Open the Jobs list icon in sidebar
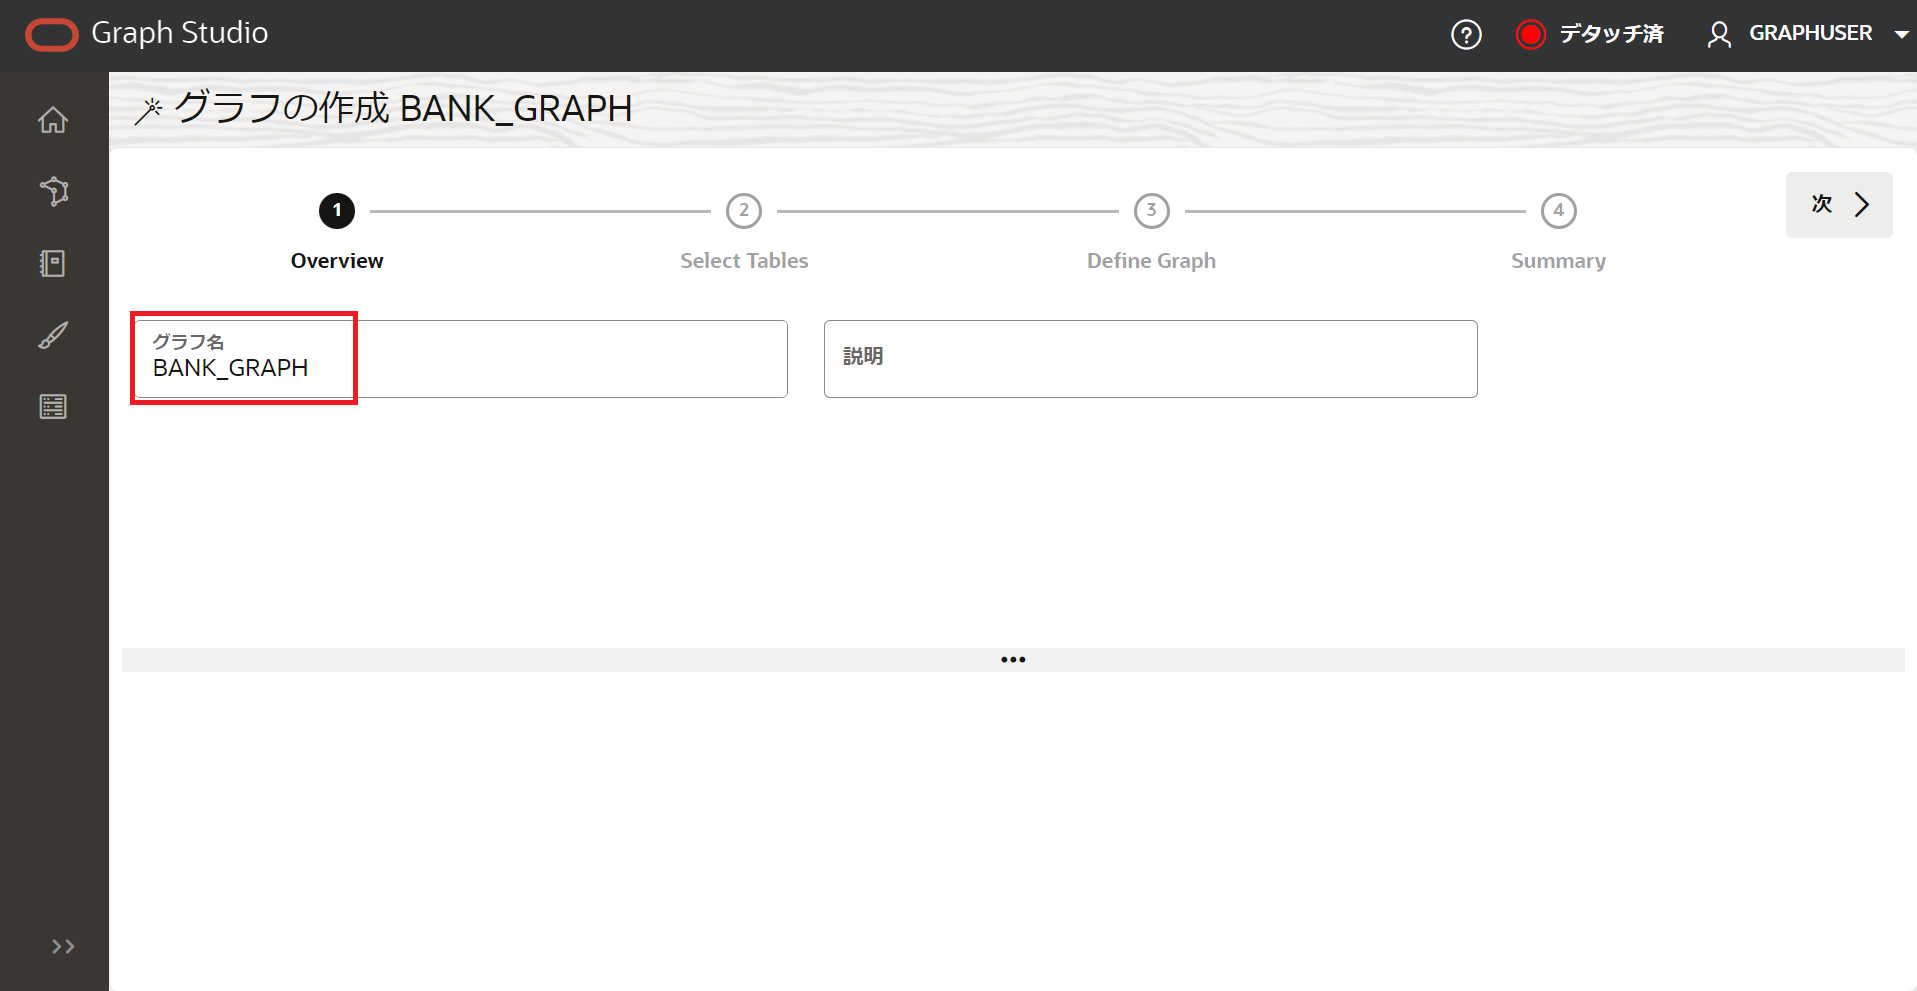The width and height of the screenshot is (1917, 991). click(53, 407)
